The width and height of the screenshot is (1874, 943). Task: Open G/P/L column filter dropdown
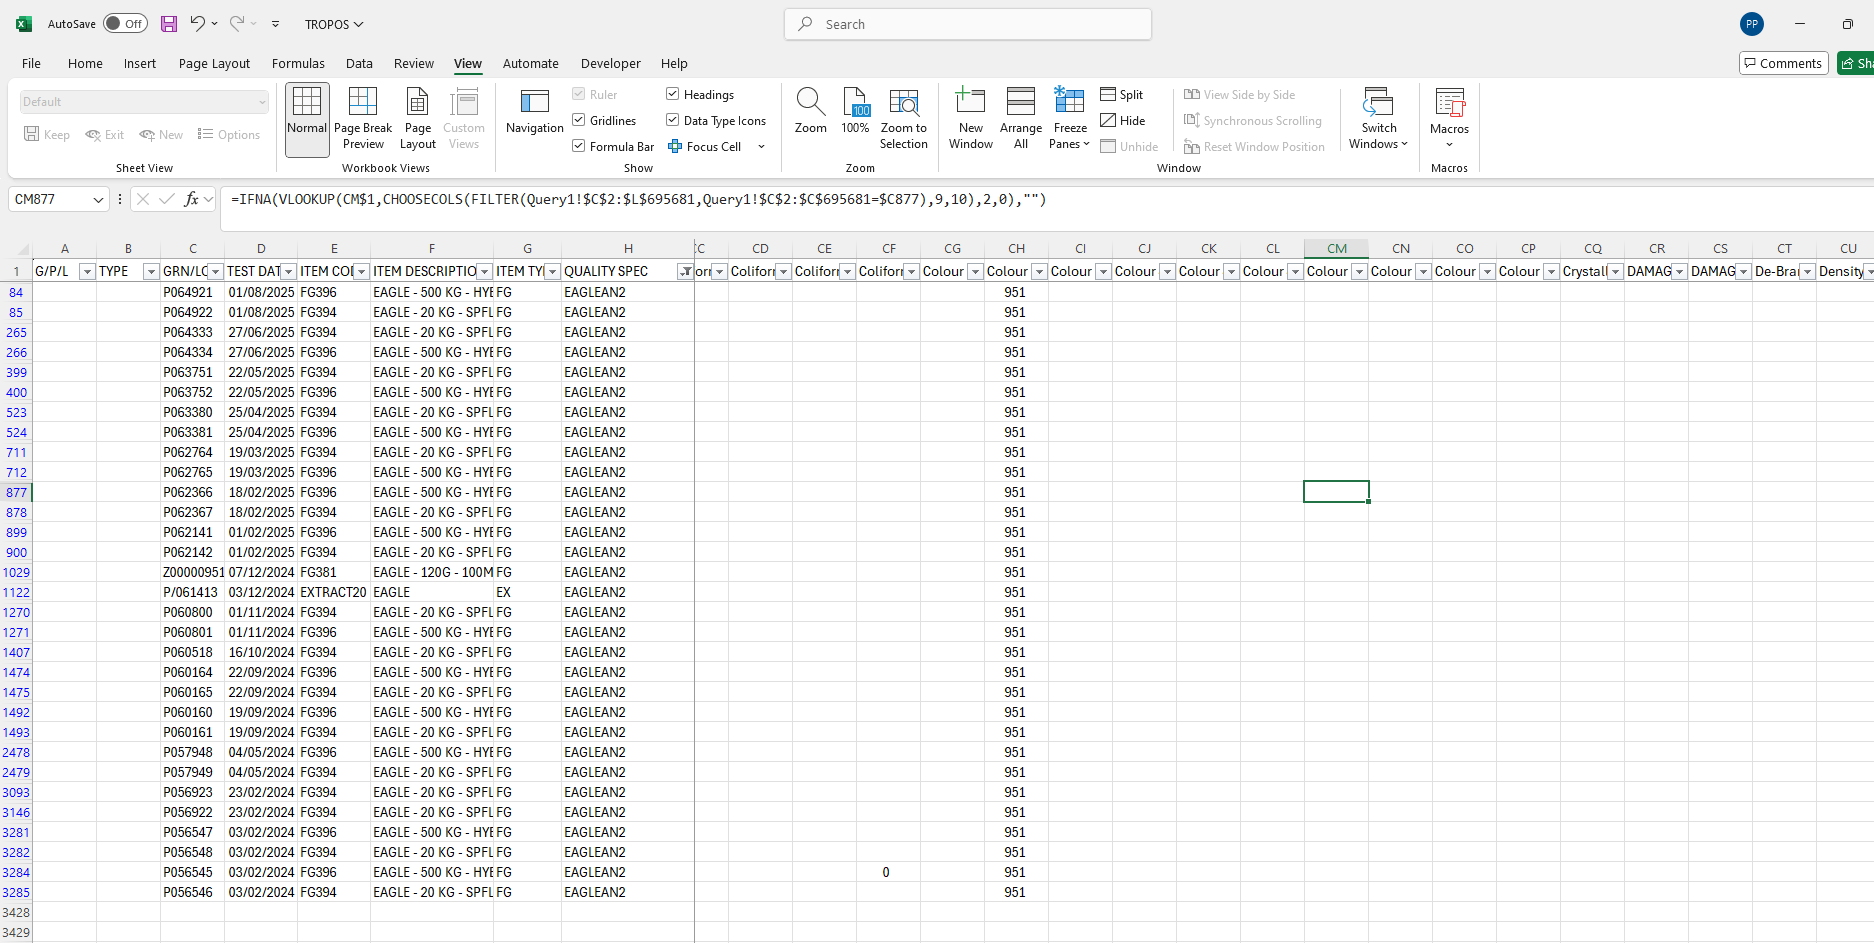click(87, 272)
